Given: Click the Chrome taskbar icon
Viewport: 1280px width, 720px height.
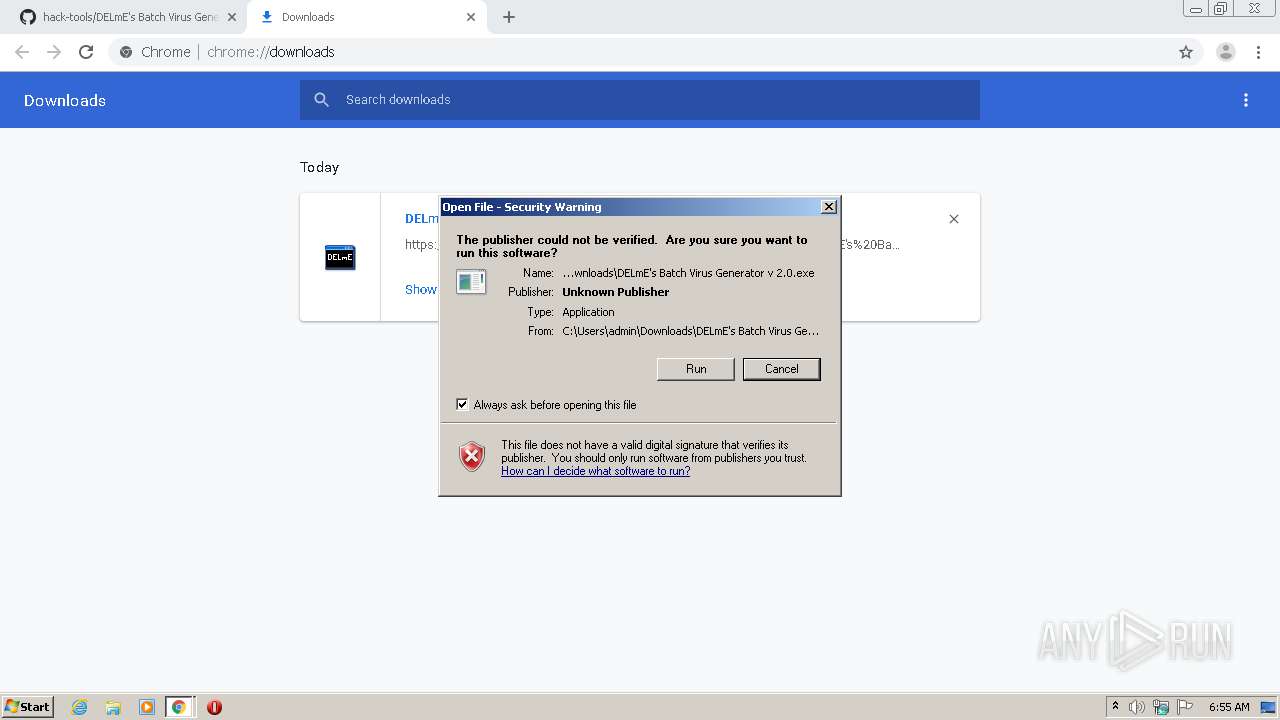Looking at the screenshot, I should click(x=179, y=707).
